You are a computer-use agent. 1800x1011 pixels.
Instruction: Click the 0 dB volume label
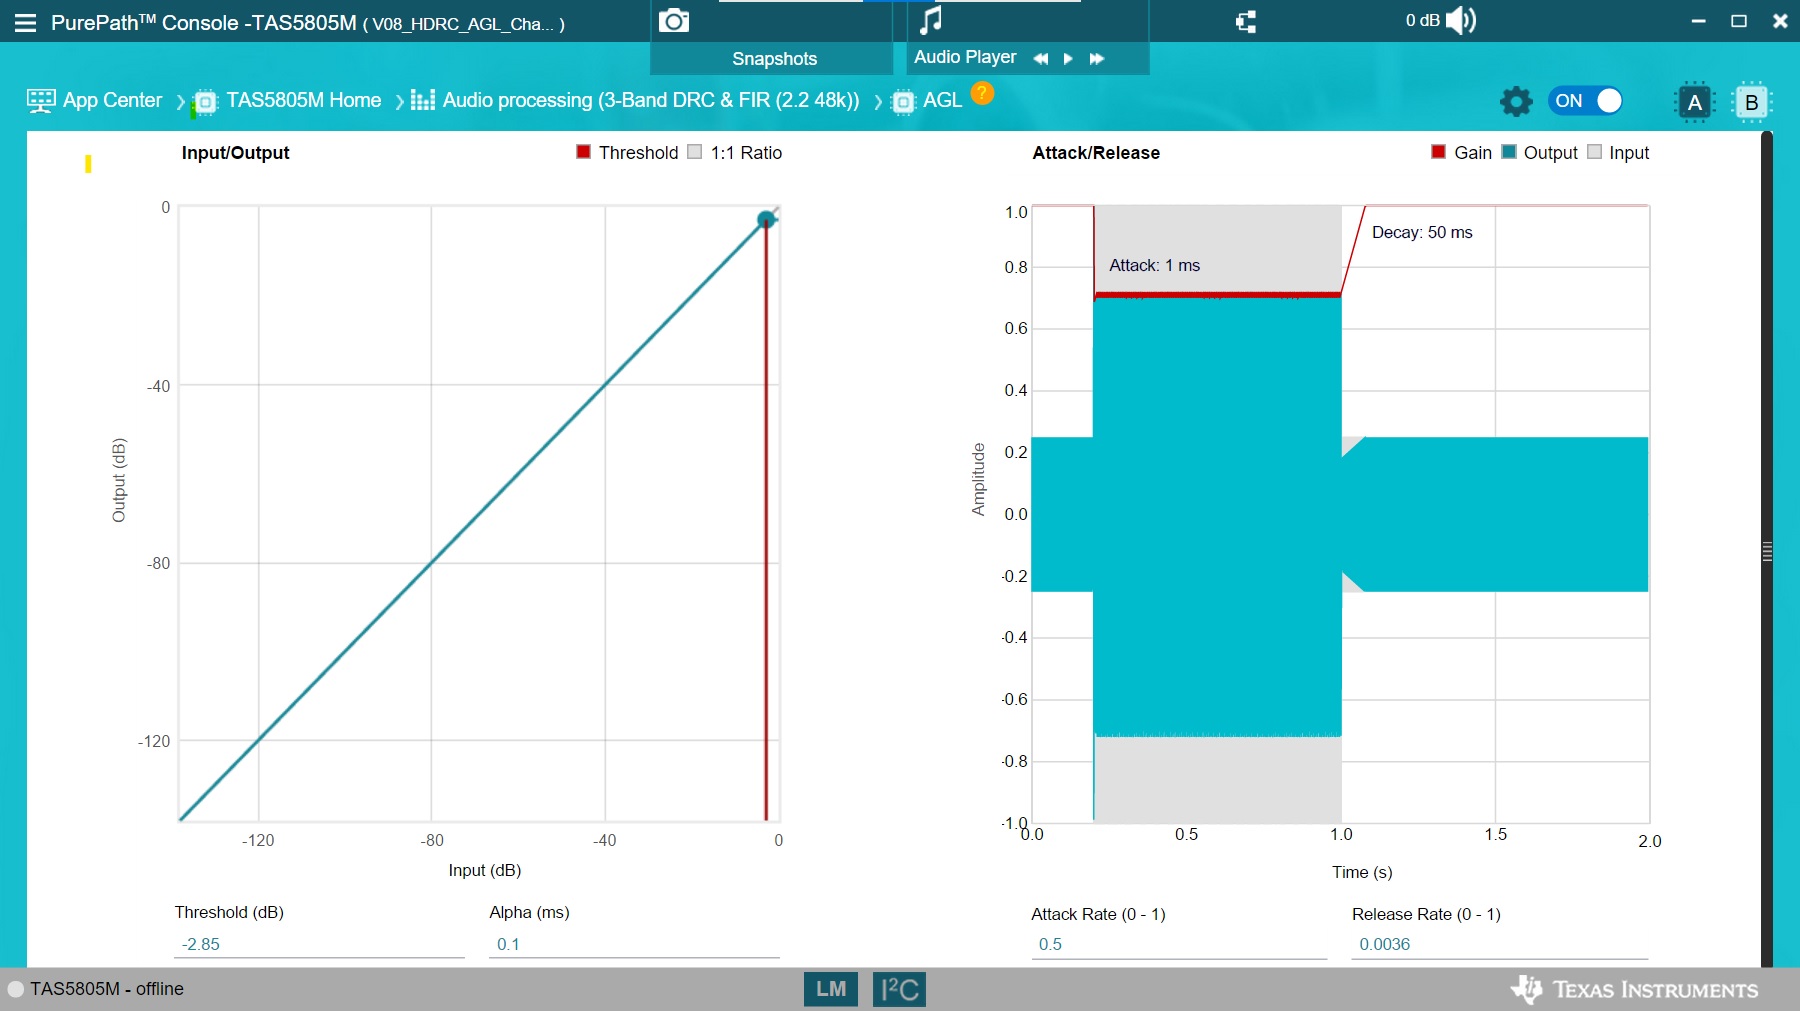point(1422,20)
